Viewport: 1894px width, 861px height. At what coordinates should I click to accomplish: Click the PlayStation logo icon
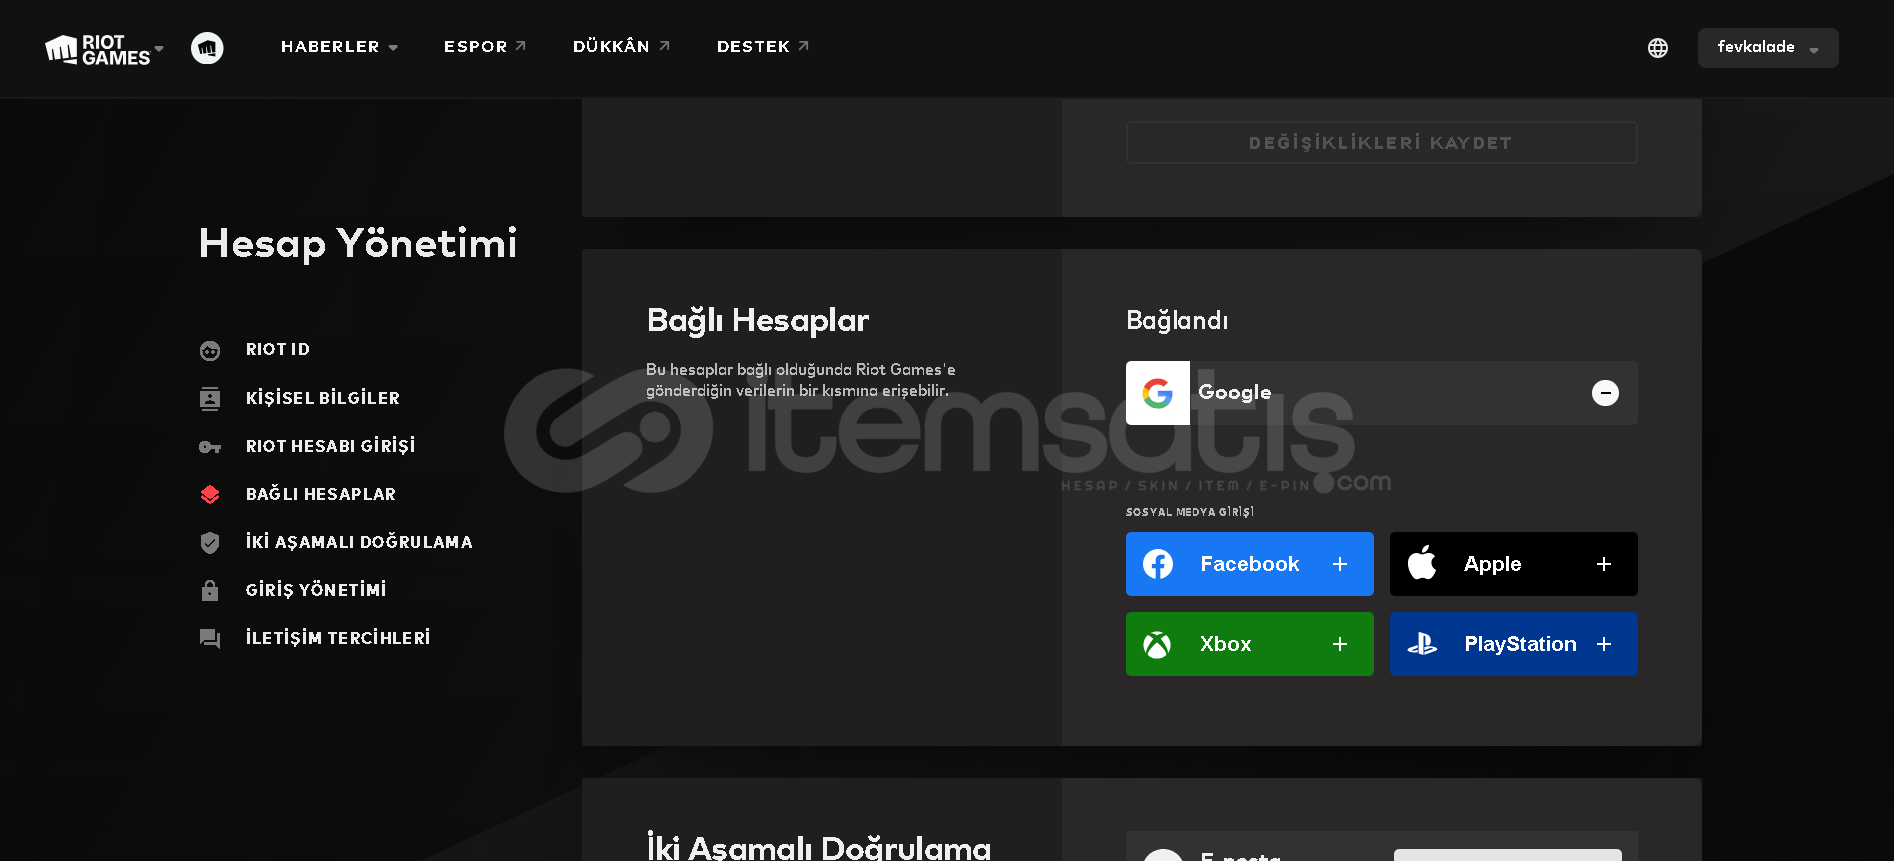[1422, 645]
